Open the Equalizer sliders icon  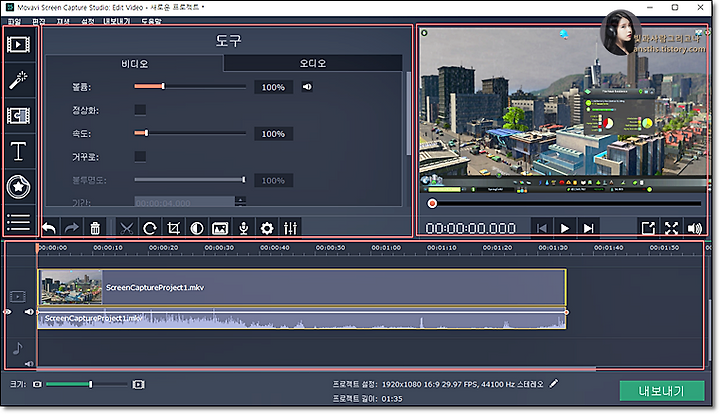point(290,228)
